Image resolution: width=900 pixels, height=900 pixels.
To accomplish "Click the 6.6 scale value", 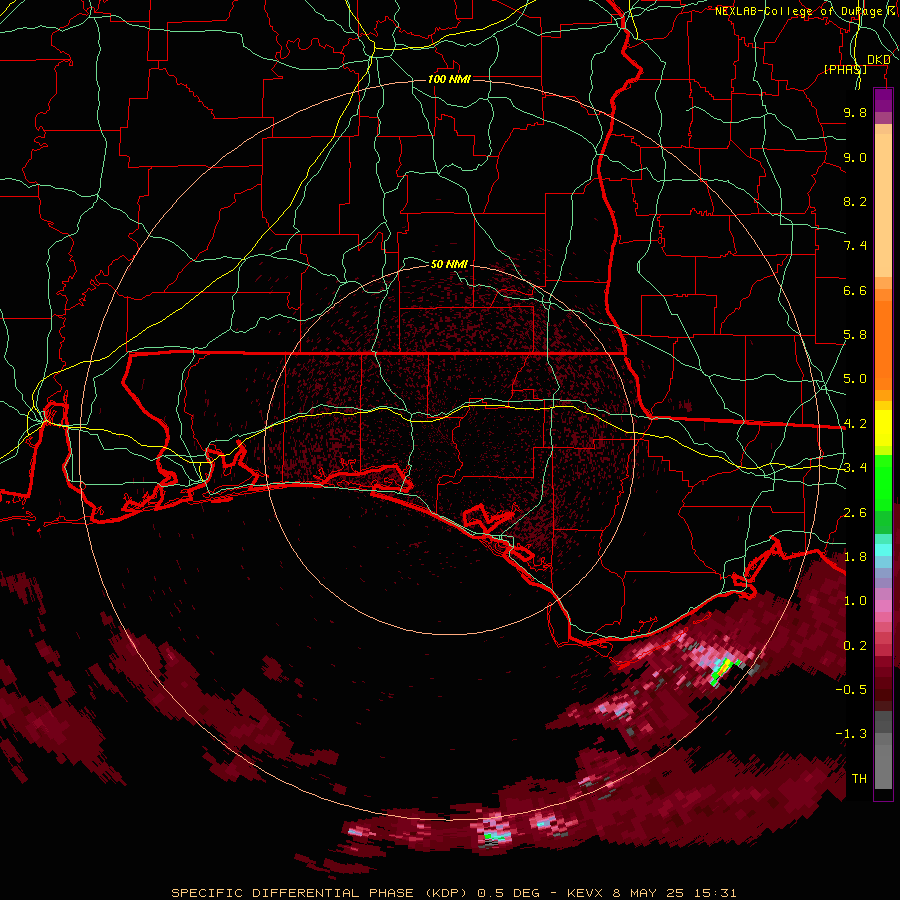I will pyautogui.click(x=855, y=290).
